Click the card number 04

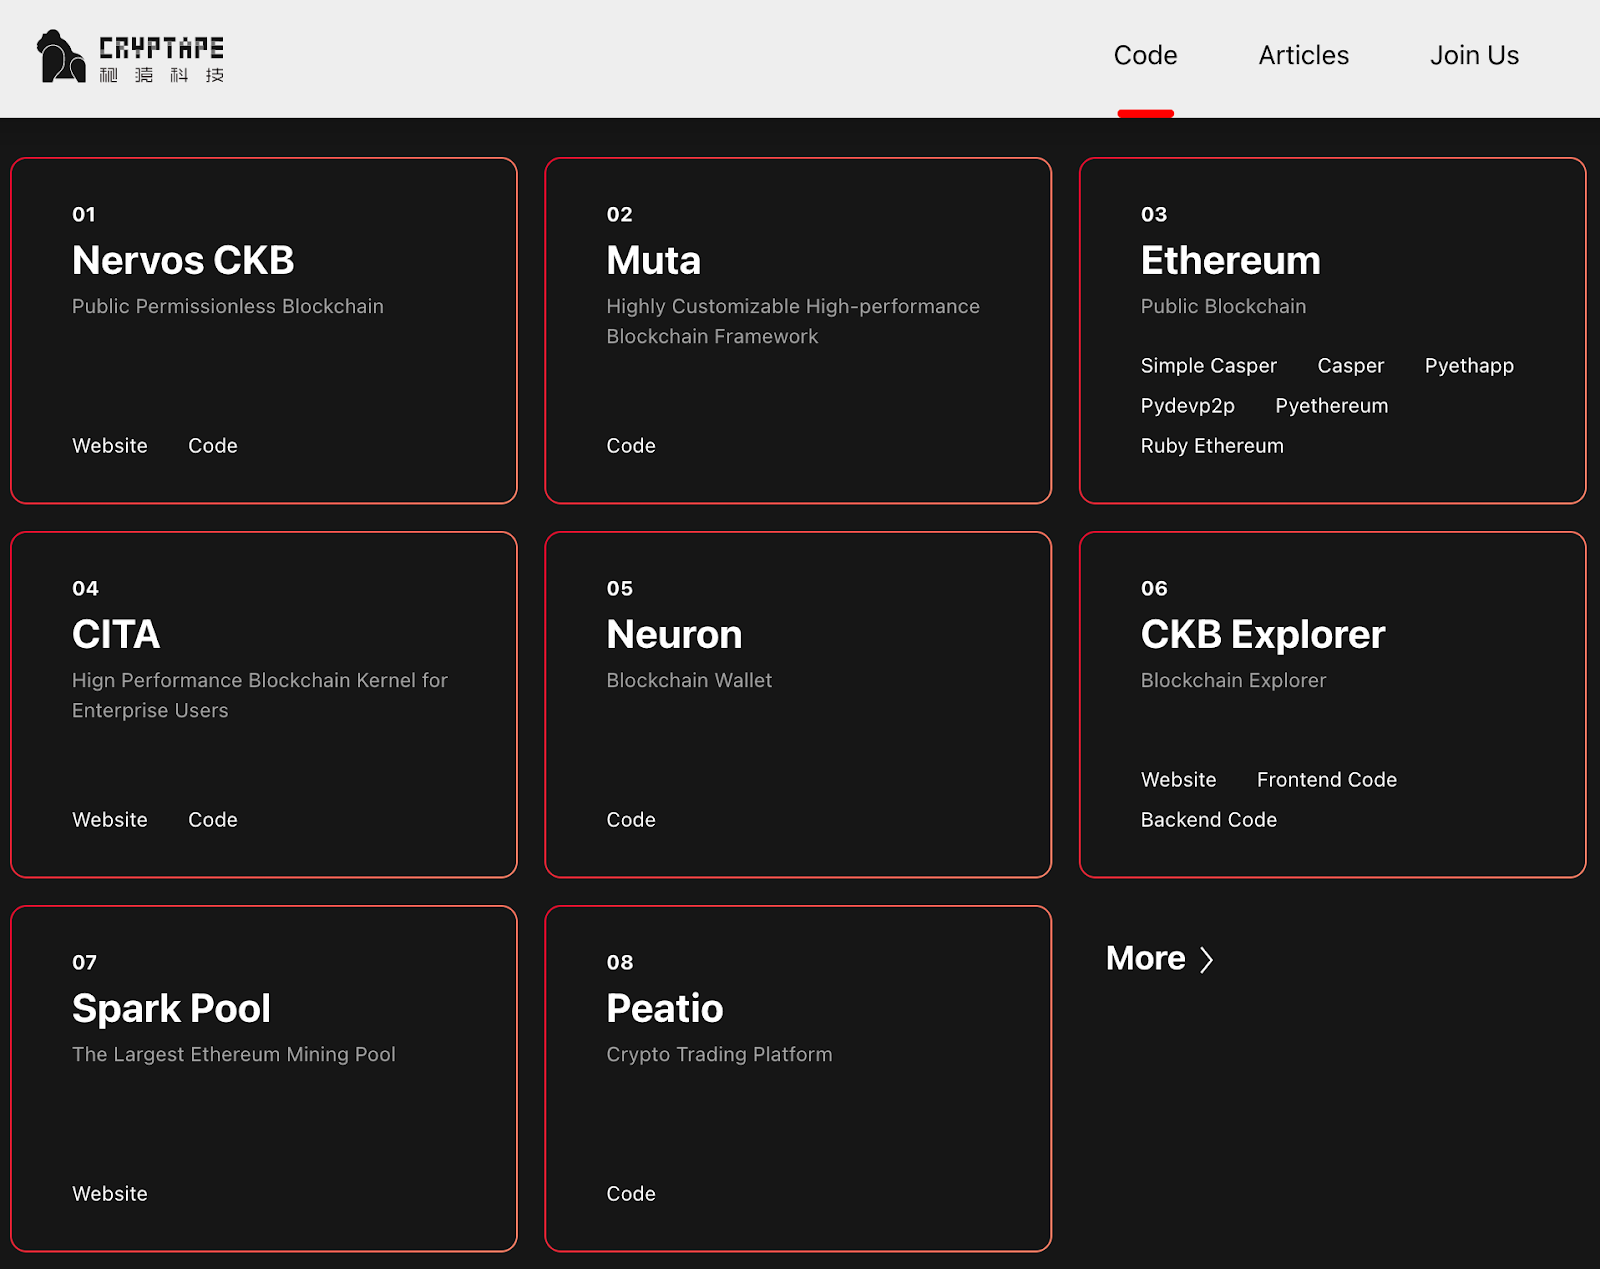click(x=85, y=589)
